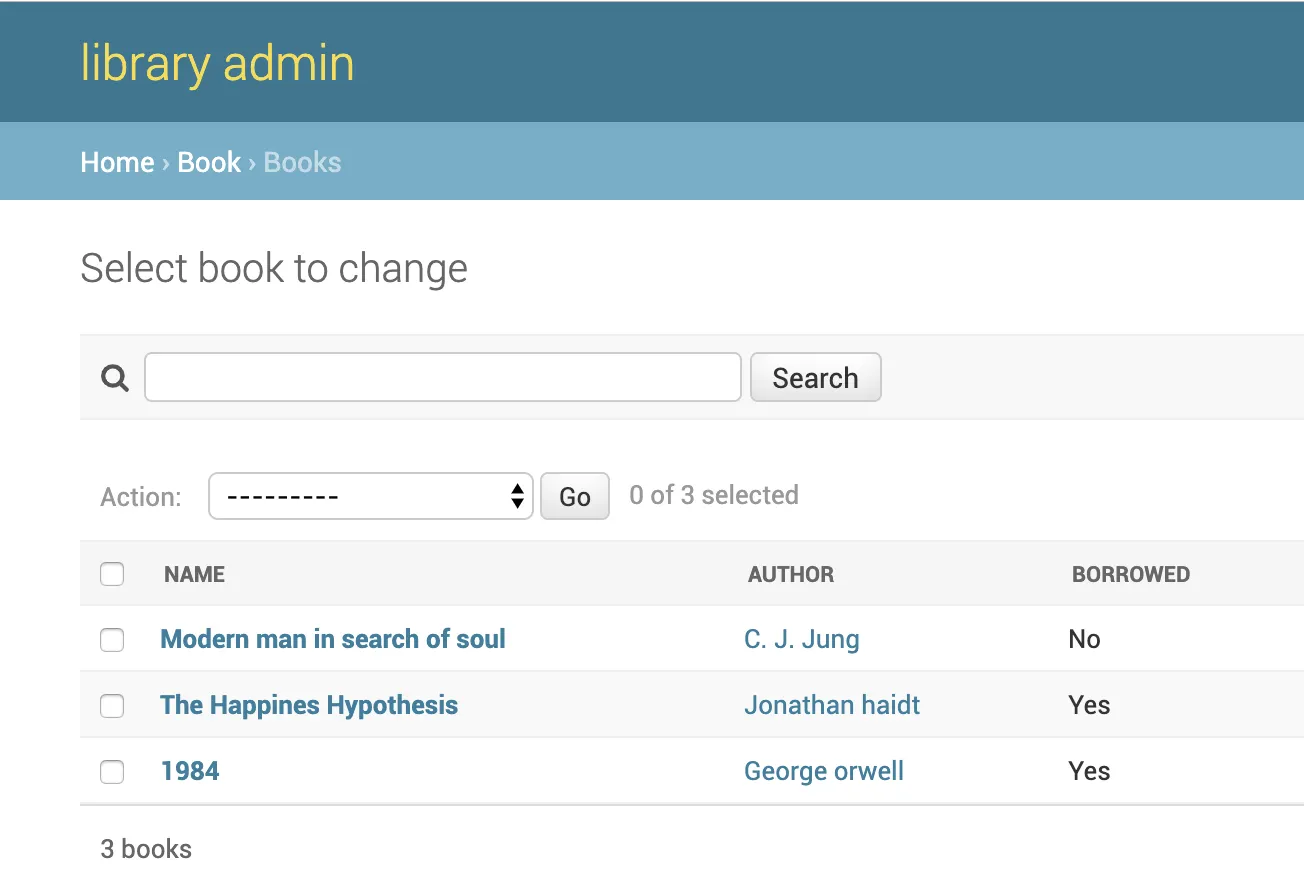Image resolution: width=1304 pixels, height=872 pixels.
Task: Click the author C. J. Jung link
Action: 801,639
